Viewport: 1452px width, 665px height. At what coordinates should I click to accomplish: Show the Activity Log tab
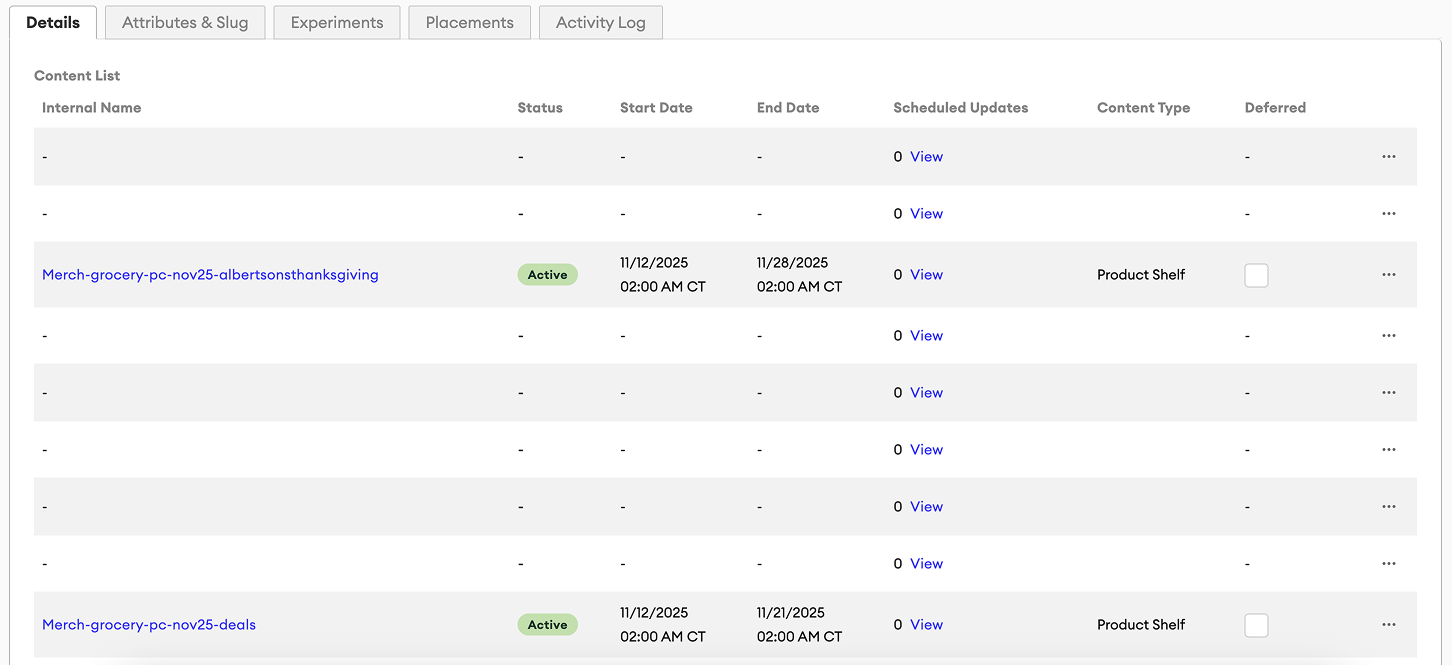[601, 22]
